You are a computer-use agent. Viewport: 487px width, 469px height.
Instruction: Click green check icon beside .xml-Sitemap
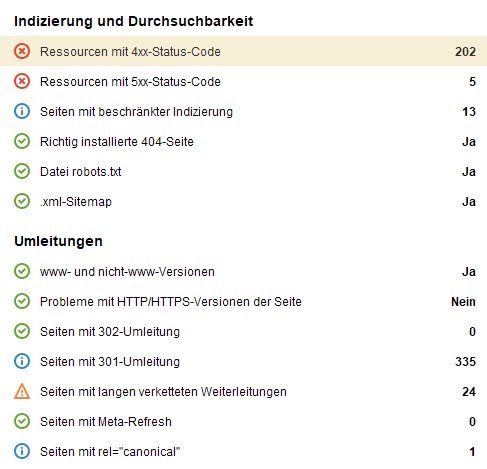pyautogui.click(x=22, y=201)
